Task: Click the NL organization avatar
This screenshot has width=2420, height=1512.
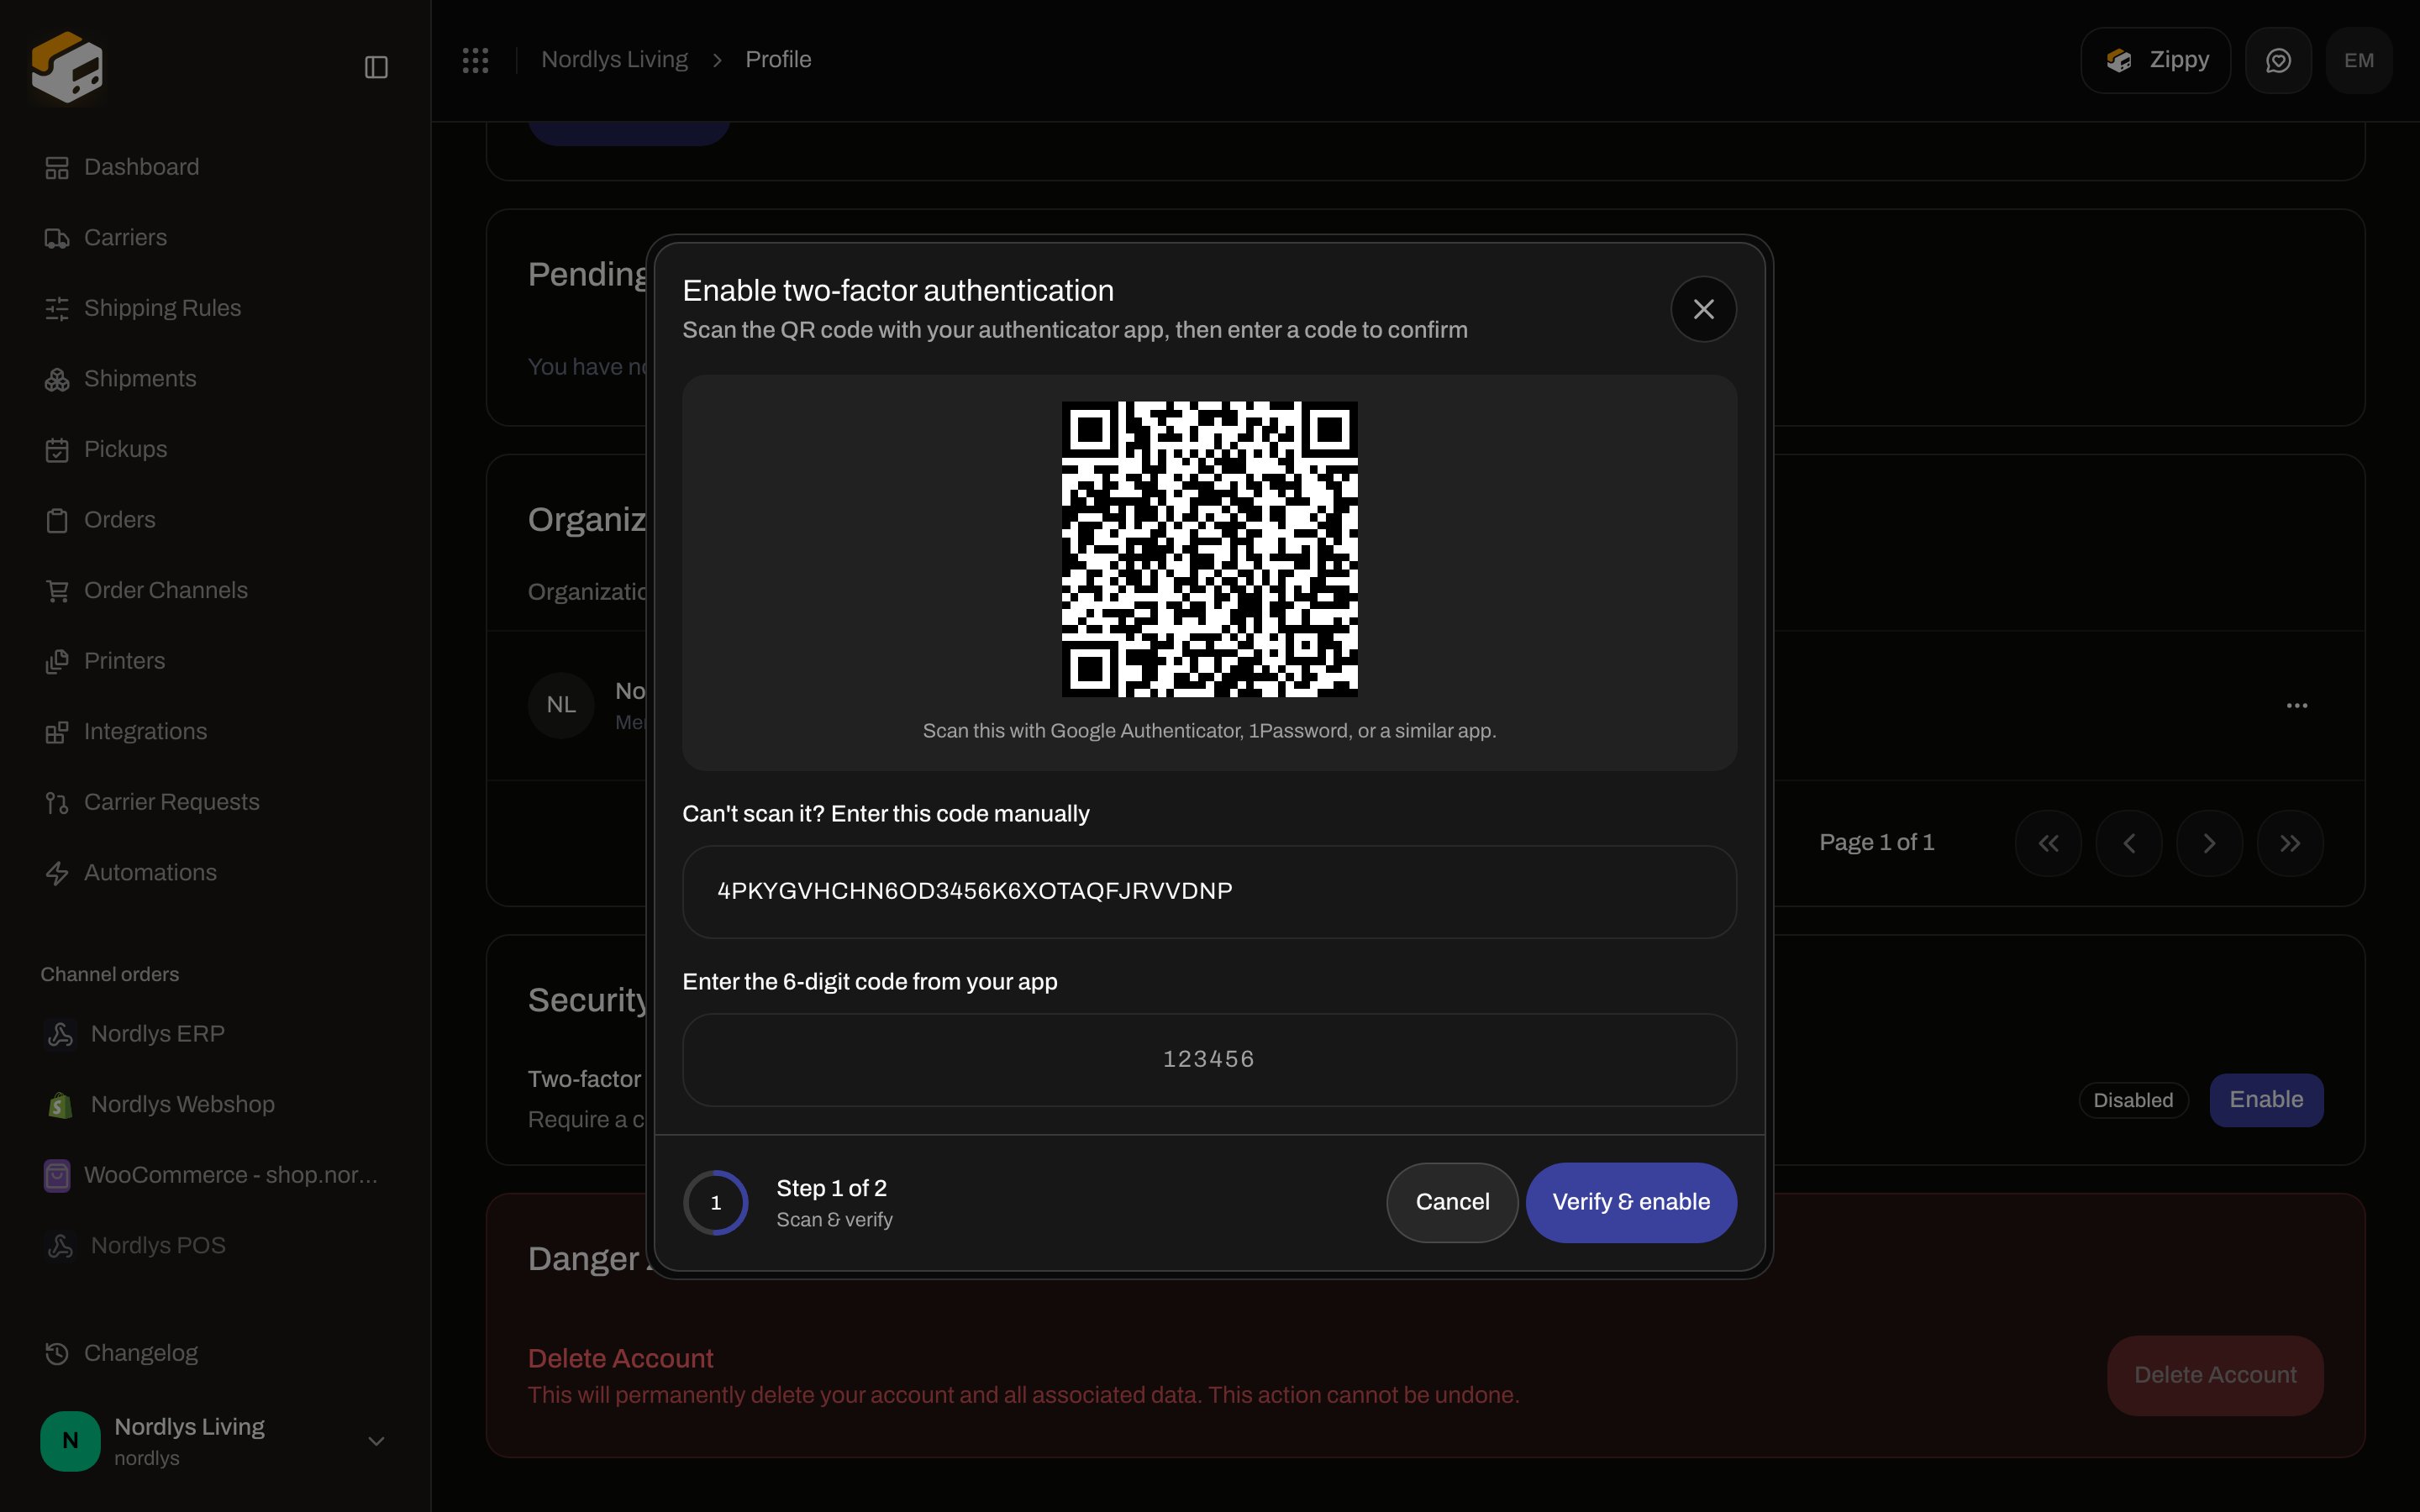Action: click(561, 705)
